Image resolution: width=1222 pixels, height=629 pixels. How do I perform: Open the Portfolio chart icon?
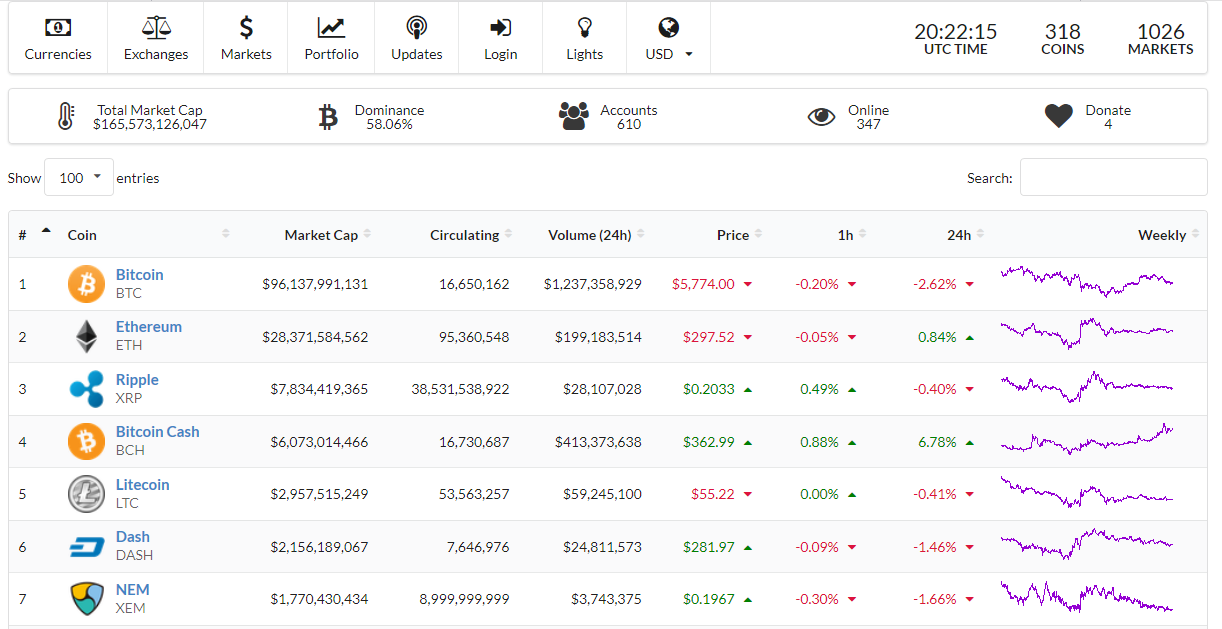tap(331, 27)
